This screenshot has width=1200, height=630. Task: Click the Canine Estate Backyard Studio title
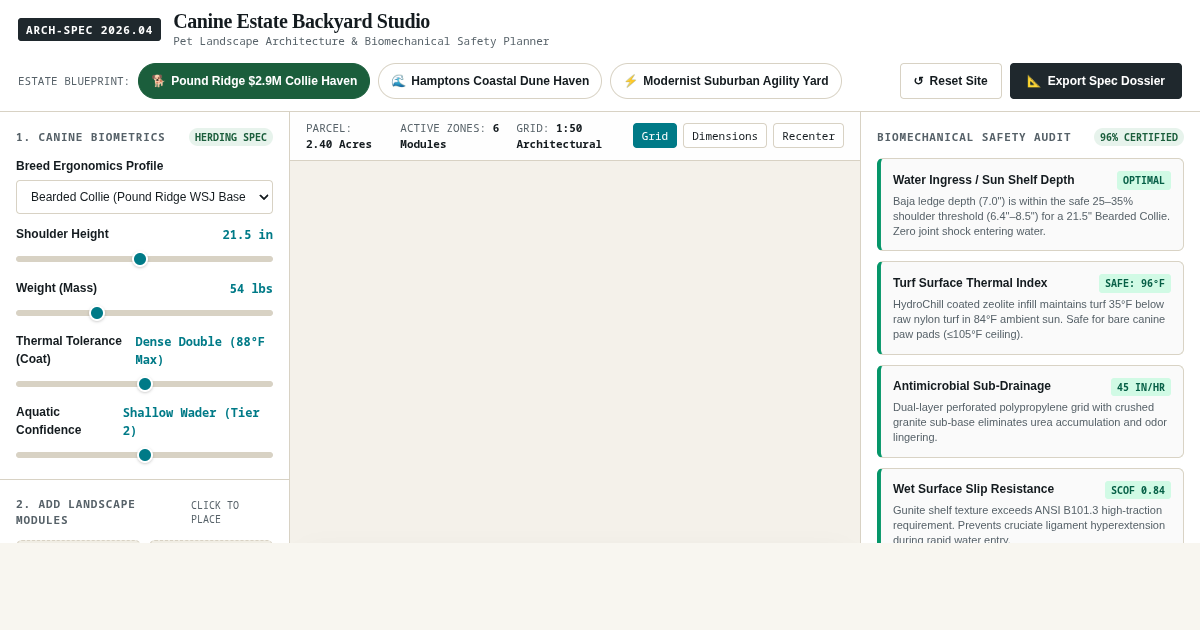point(301,21)
